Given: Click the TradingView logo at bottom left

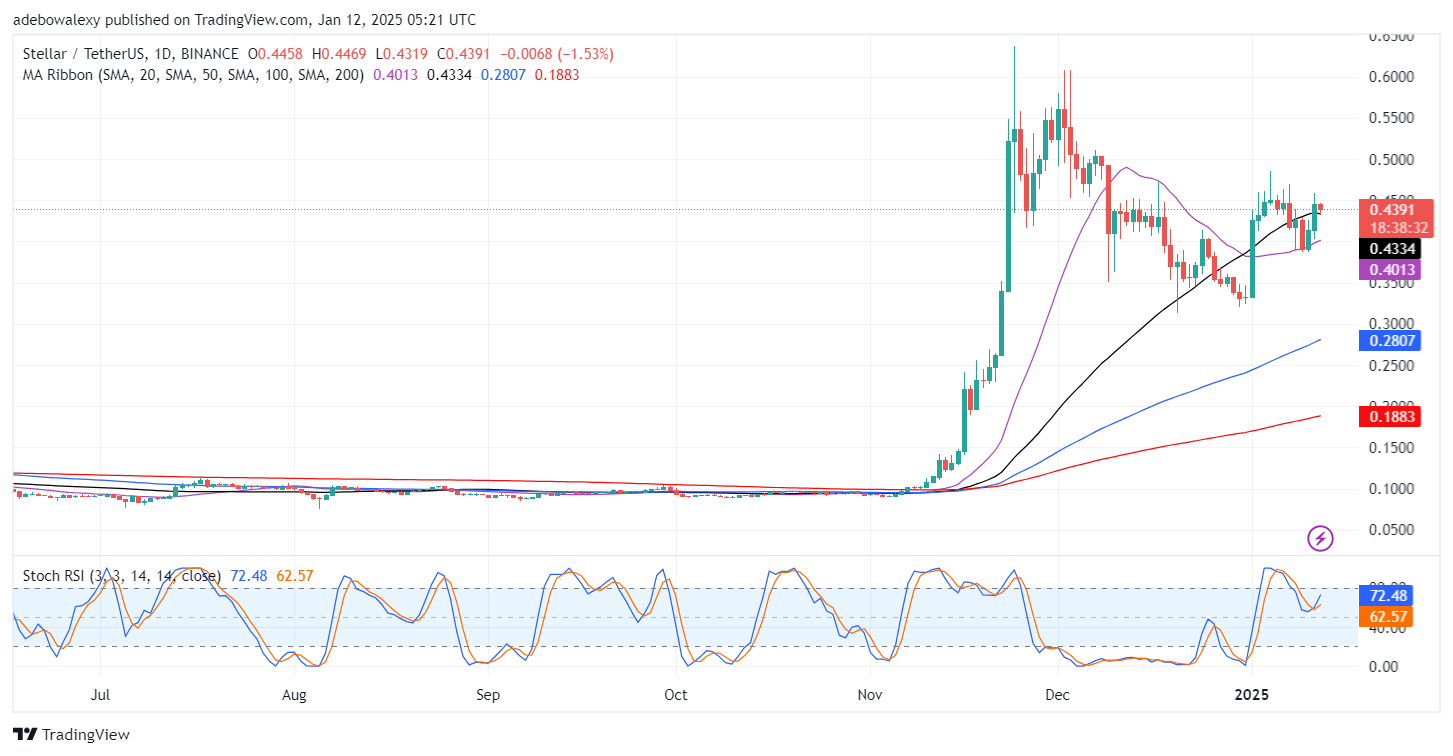Looking at the screenshot, I should point(71,735).
